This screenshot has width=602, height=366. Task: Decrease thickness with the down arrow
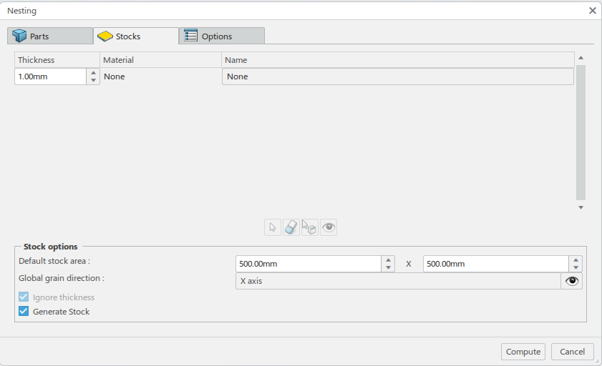93,80
